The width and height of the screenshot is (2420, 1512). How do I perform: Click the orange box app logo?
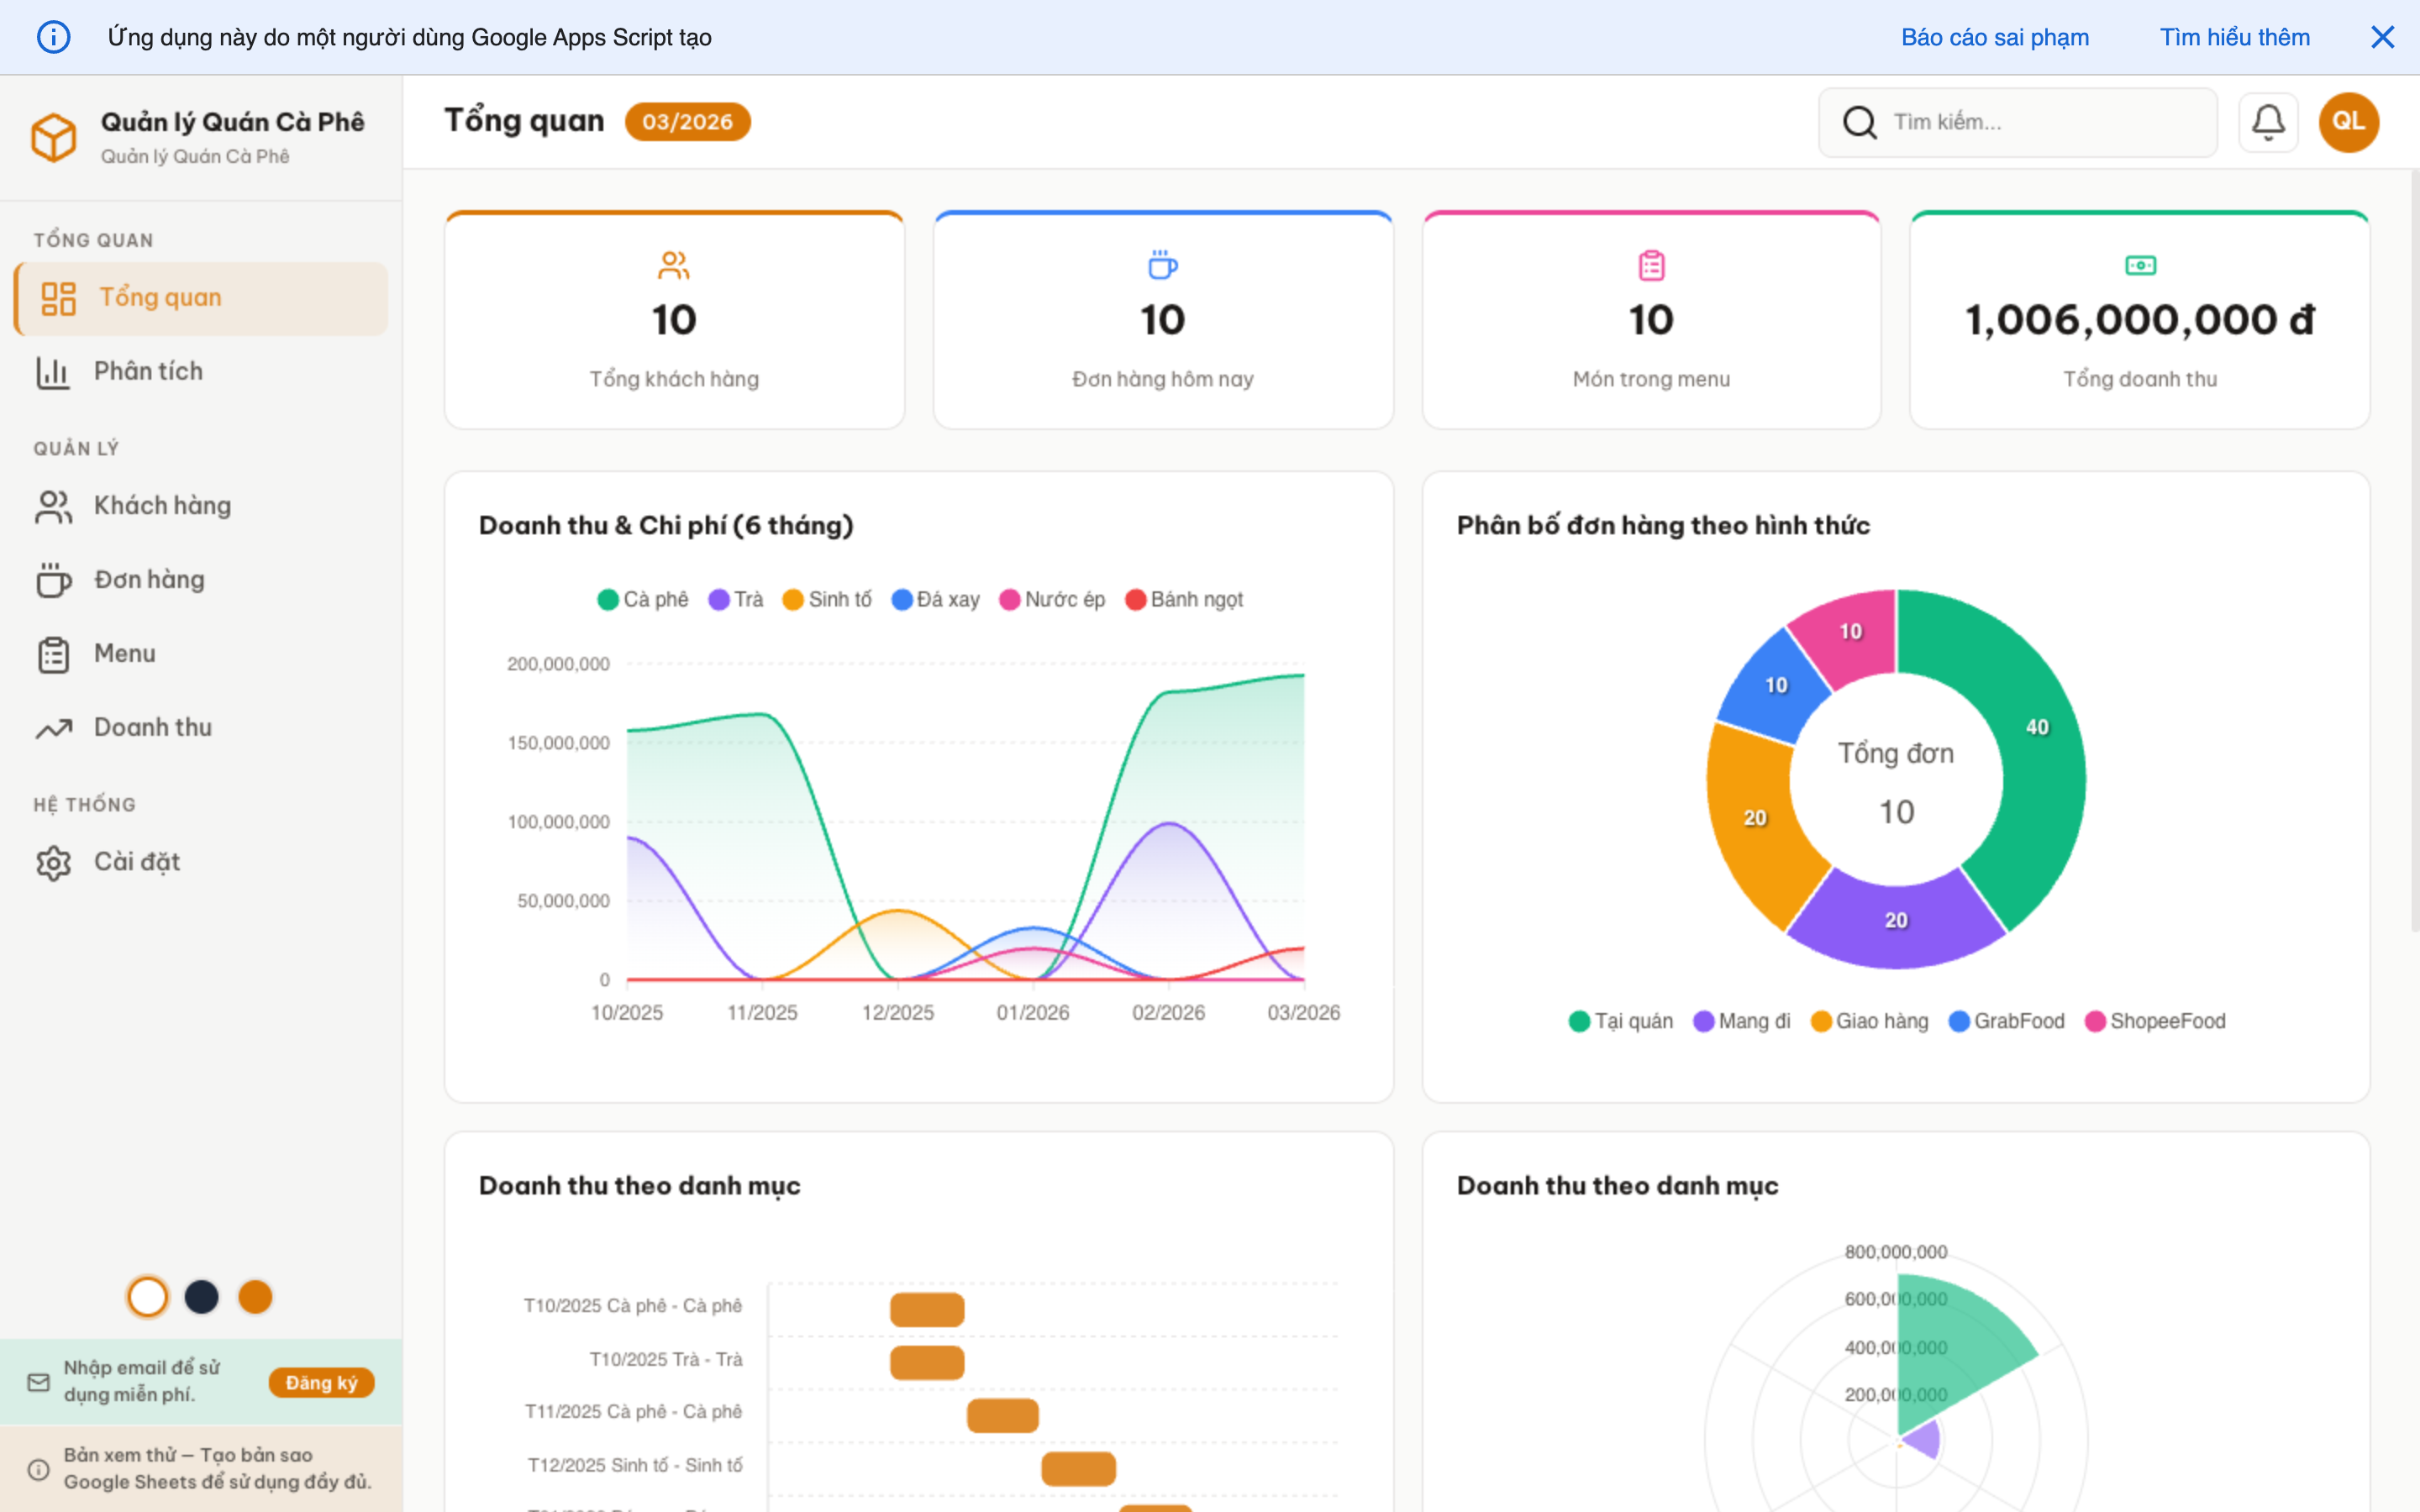click(53, 137)
